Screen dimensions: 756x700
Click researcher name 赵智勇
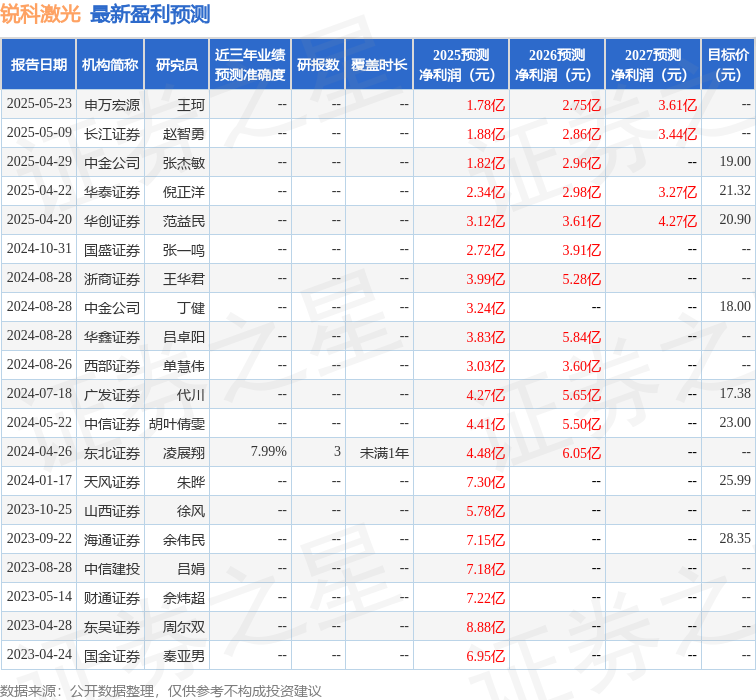pos(184,134)
